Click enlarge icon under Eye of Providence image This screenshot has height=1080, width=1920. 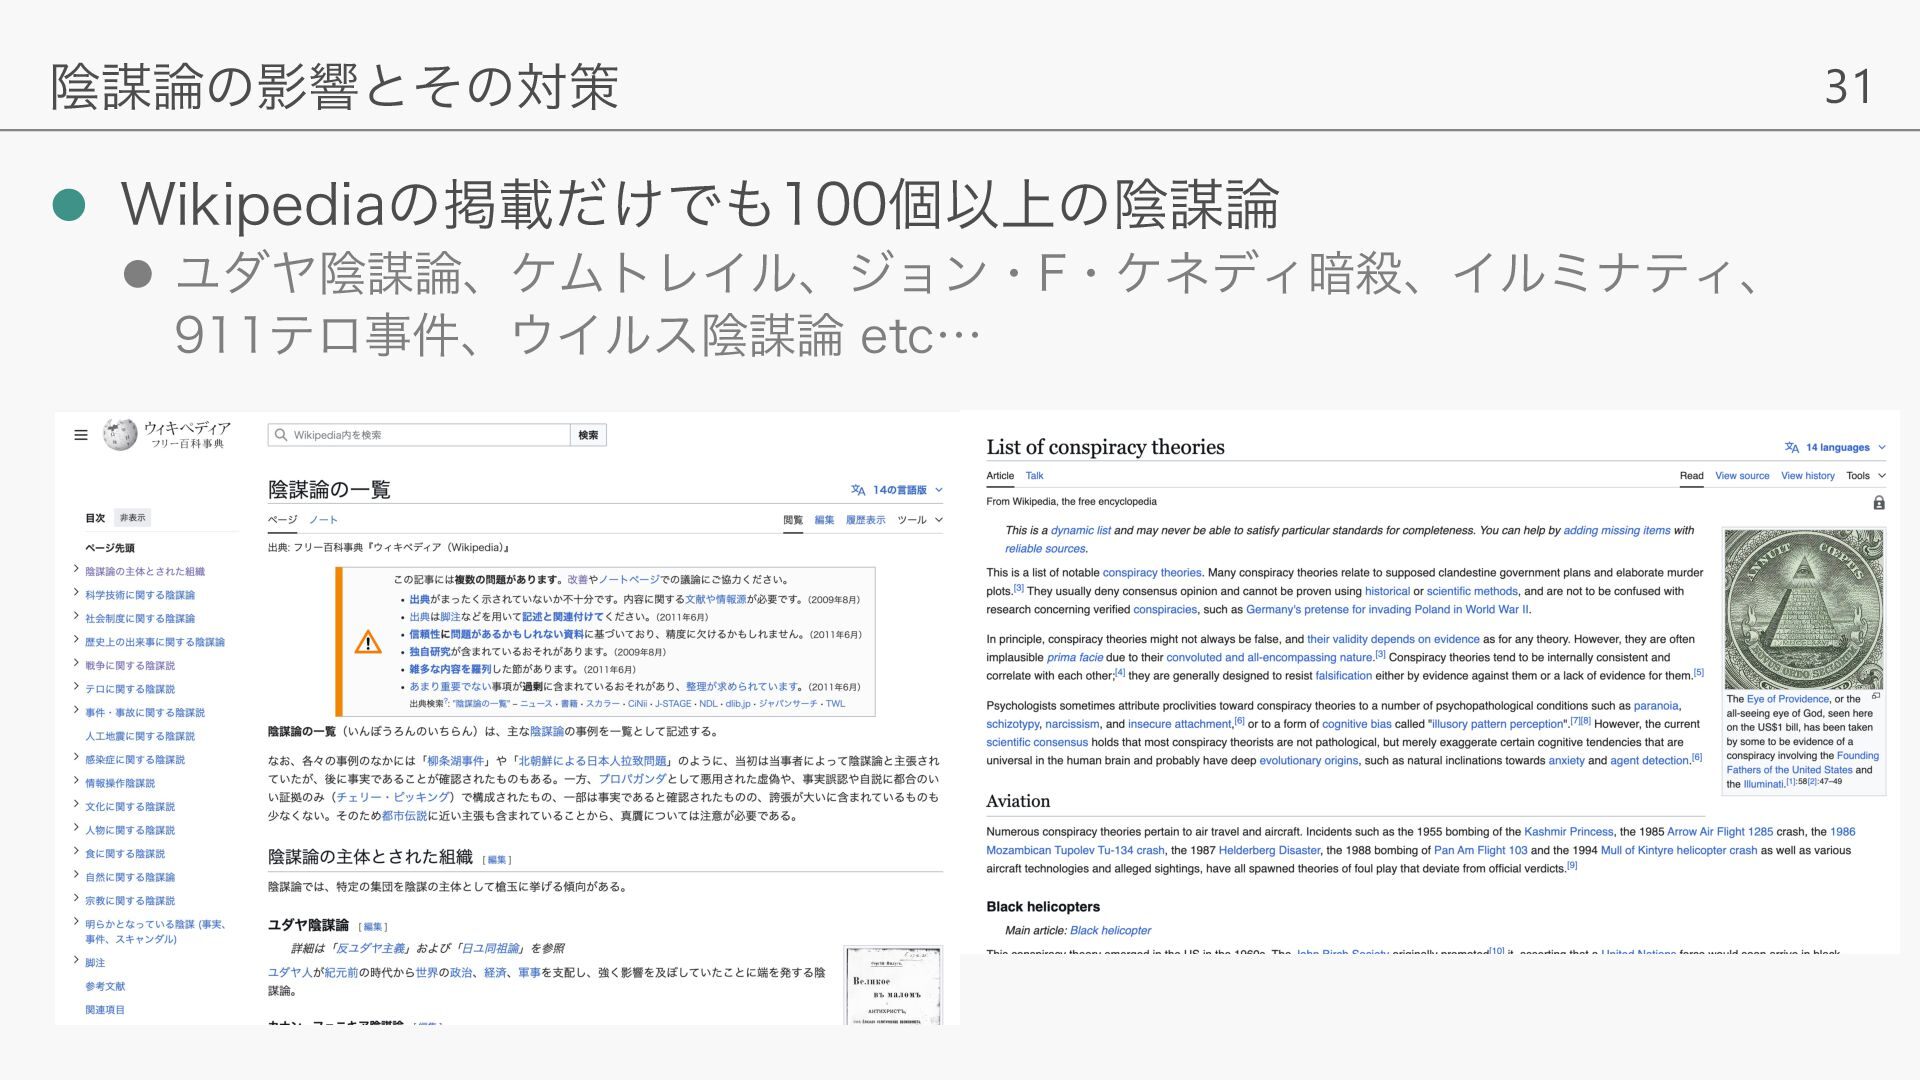(1876, 696)
